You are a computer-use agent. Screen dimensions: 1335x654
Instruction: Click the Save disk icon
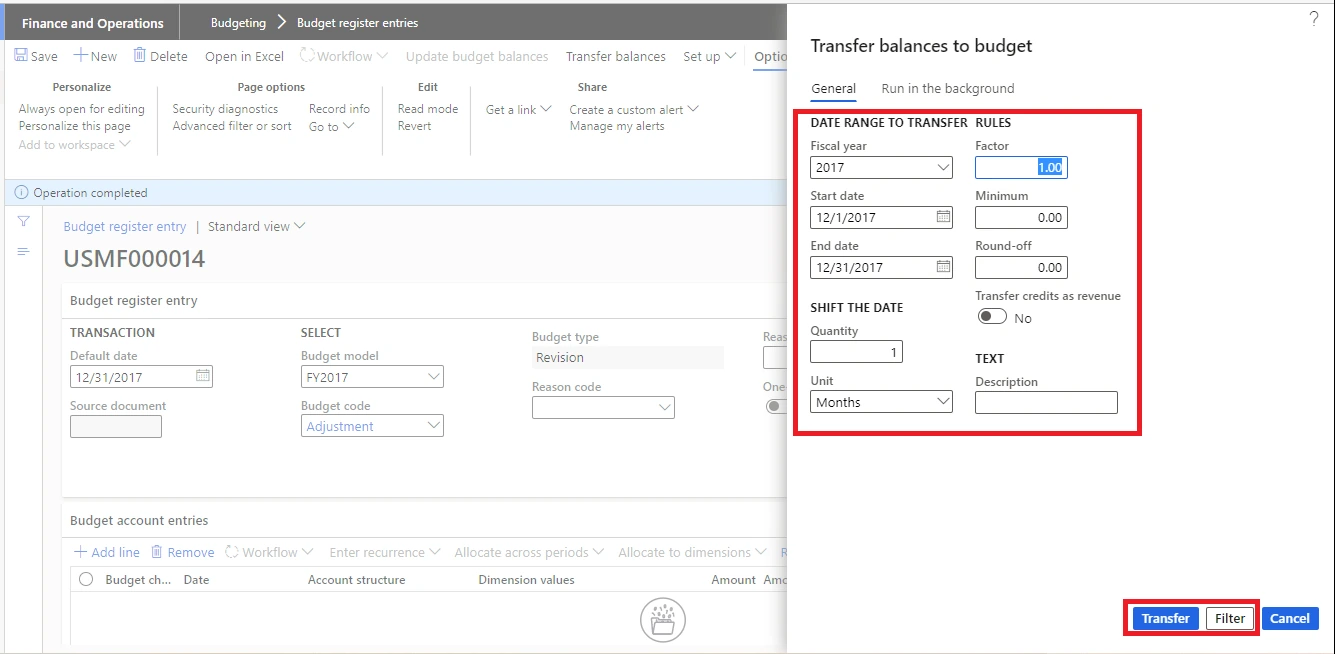coord(21,56)
